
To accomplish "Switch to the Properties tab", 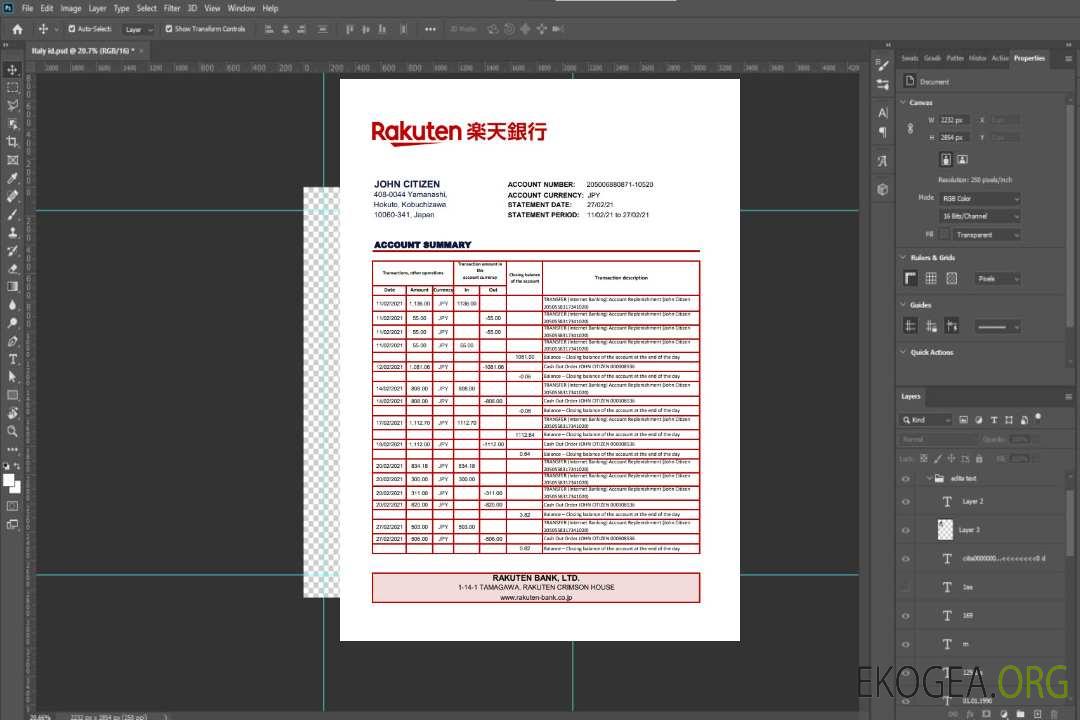I will (x=1029, y=59).
